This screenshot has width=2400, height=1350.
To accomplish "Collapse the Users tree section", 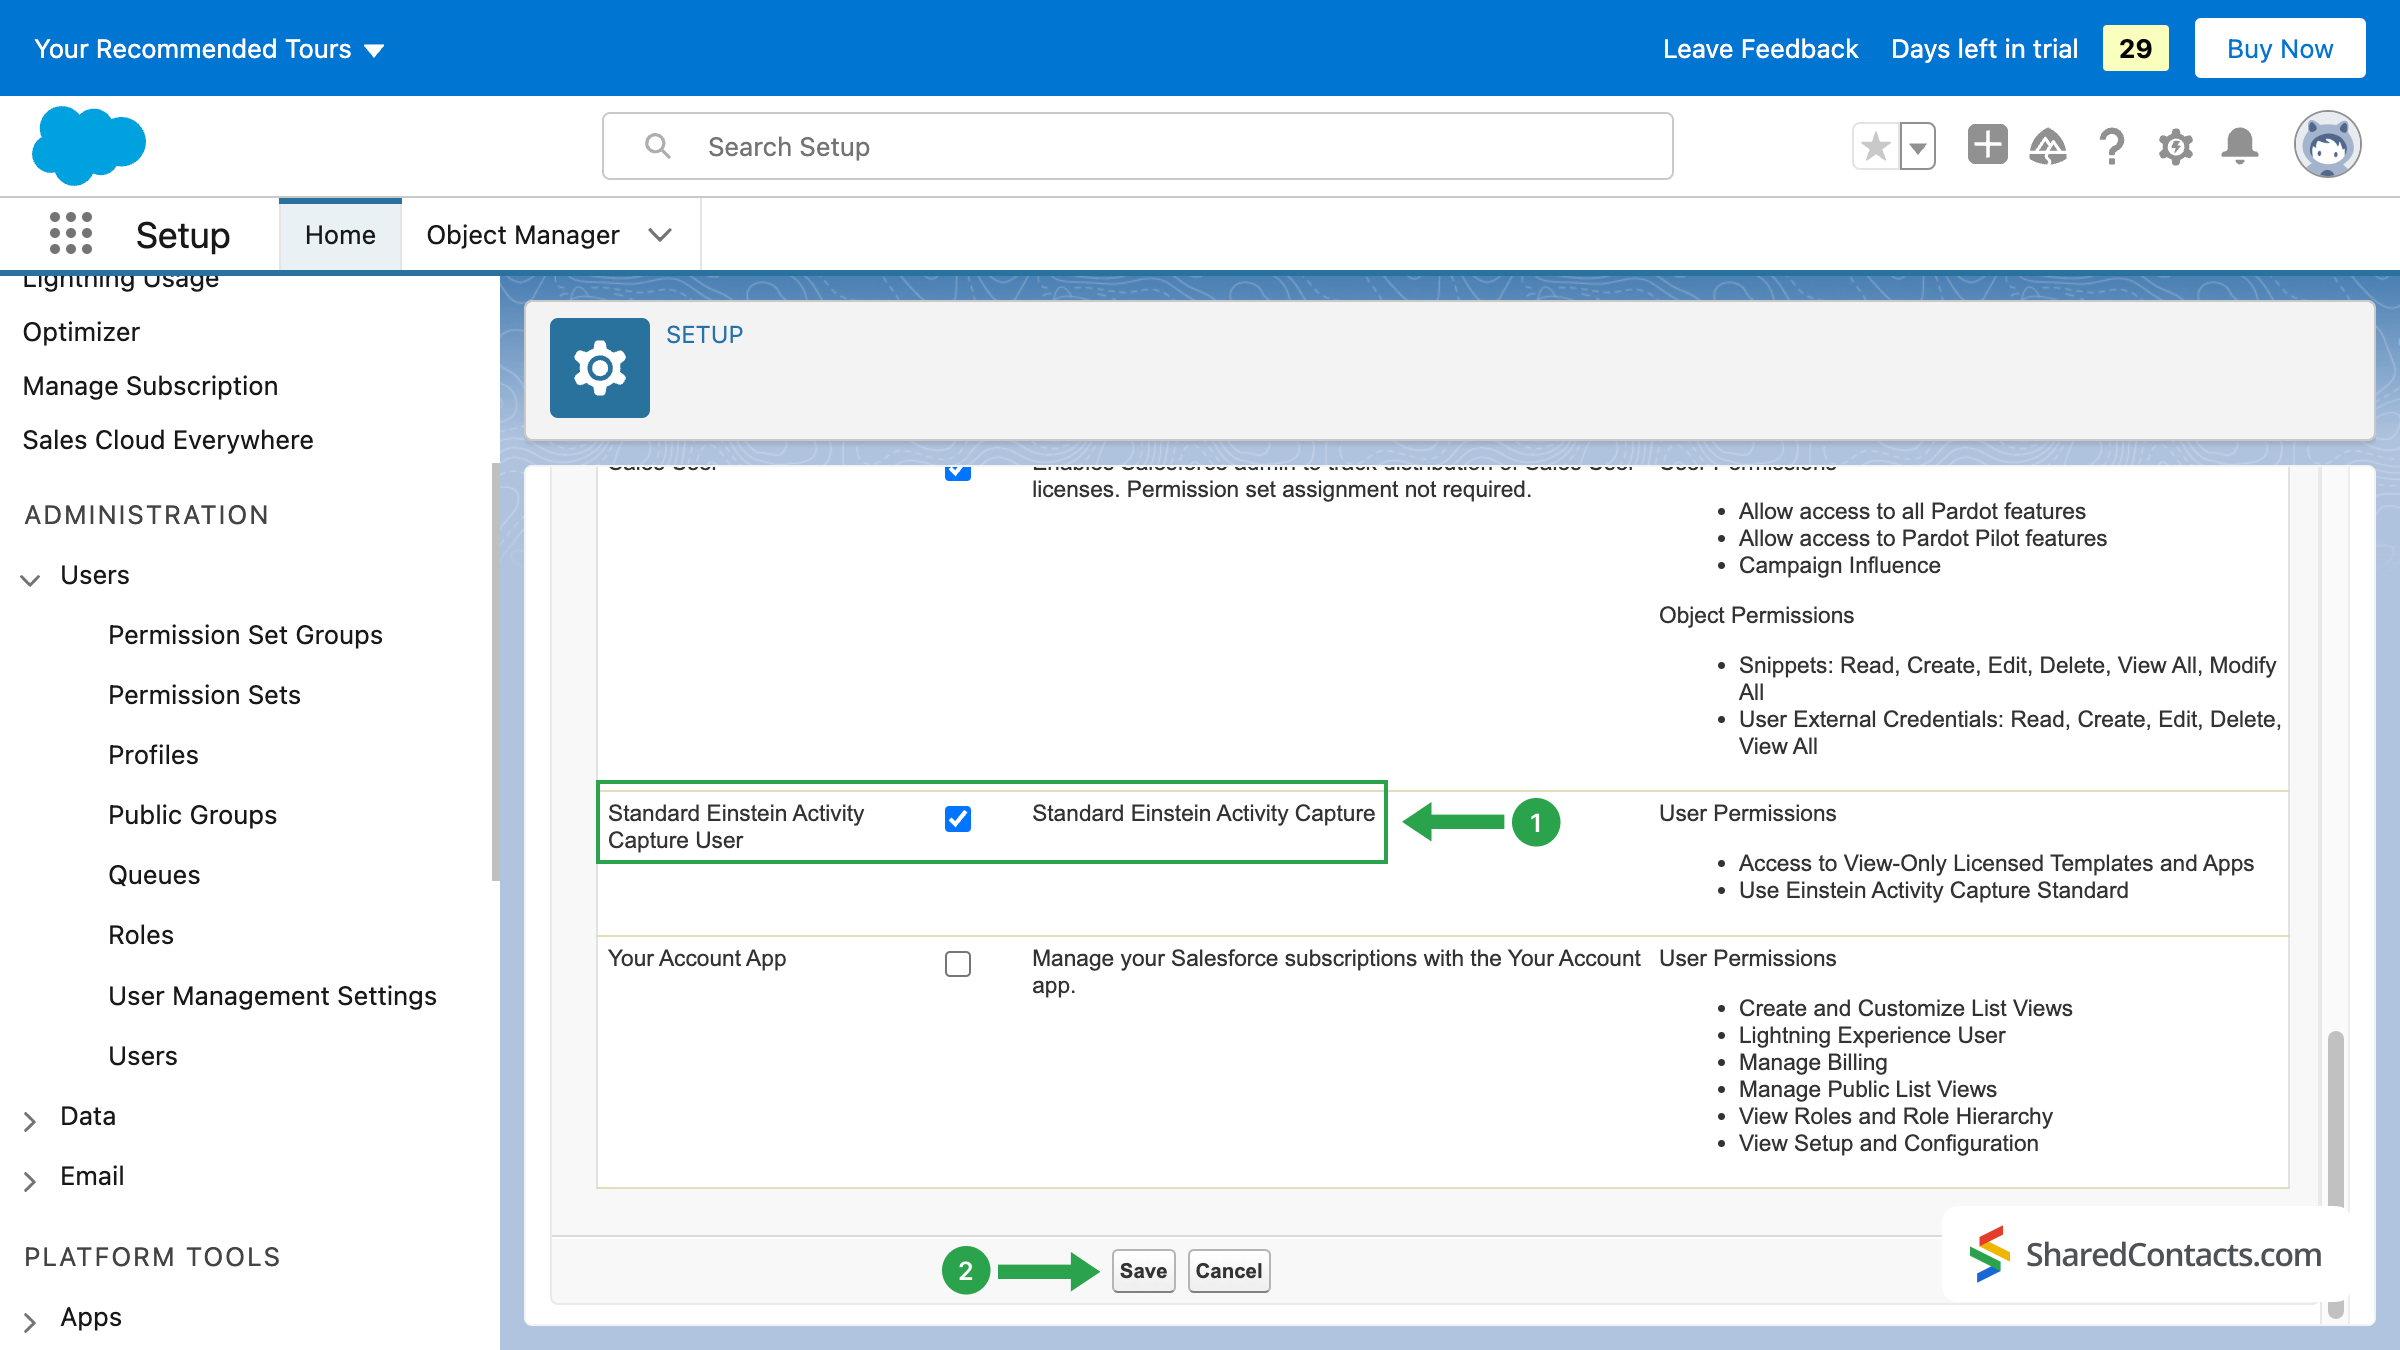I will click(x=31, y=578).
